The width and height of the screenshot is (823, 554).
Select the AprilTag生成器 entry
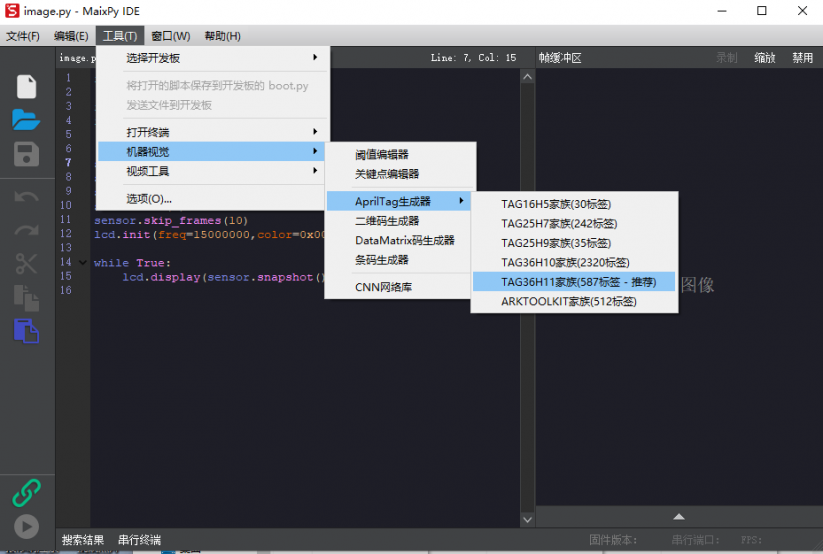pos(398,201)
